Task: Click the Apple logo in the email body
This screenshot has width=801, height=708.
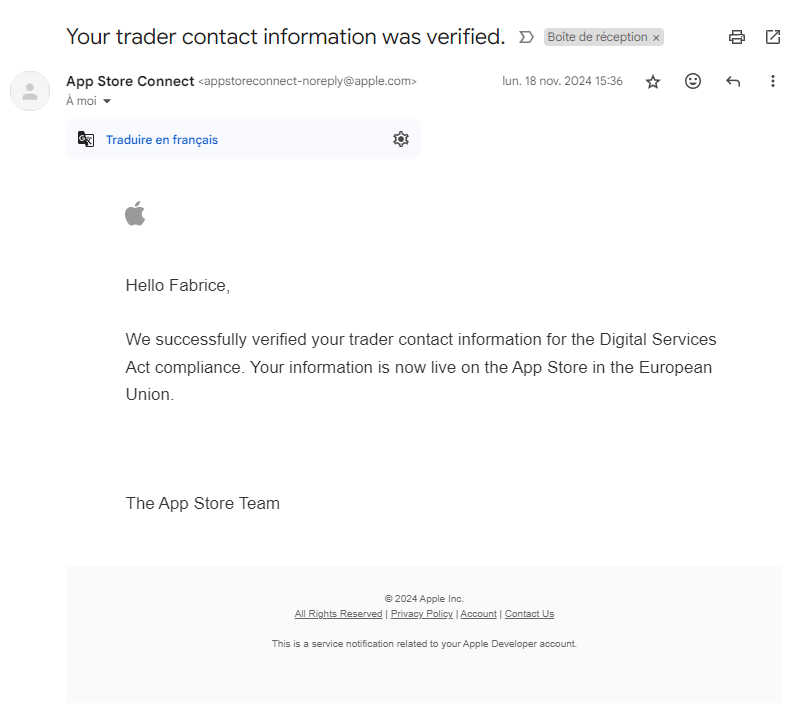Action: 135,213
